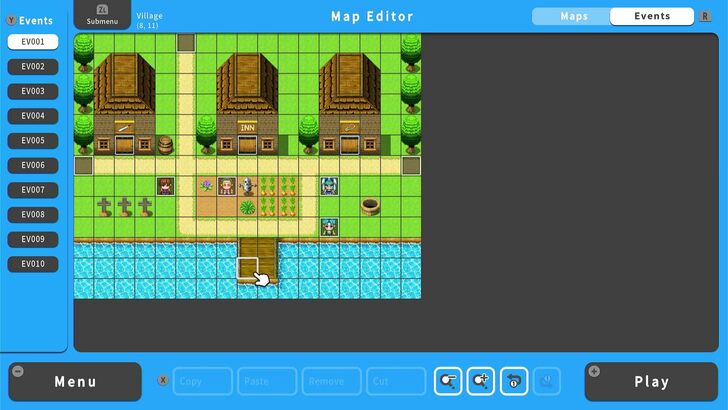Select the red-haired character event on the map

click(x=165, y=186)
